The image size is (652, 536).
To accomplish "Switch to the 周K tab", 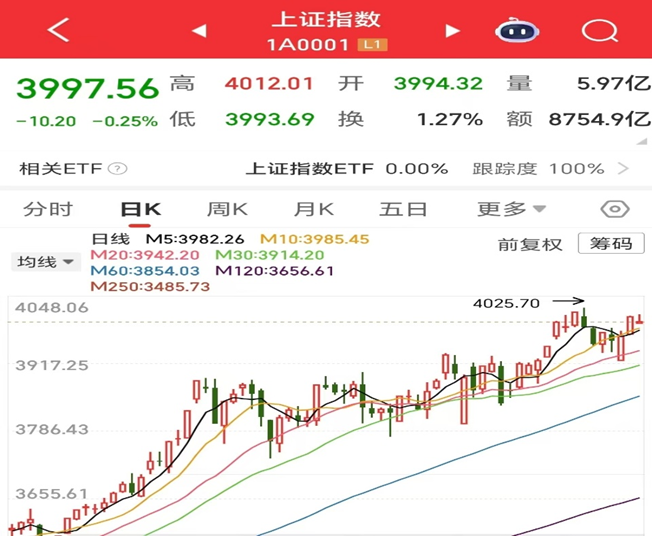I will pyautogui.click(x=227, y=209).
